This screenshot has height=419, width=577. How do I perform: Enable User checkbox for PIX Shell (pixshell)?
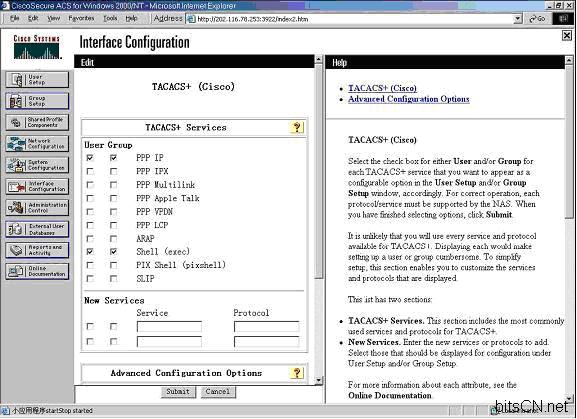coord(90,265)
